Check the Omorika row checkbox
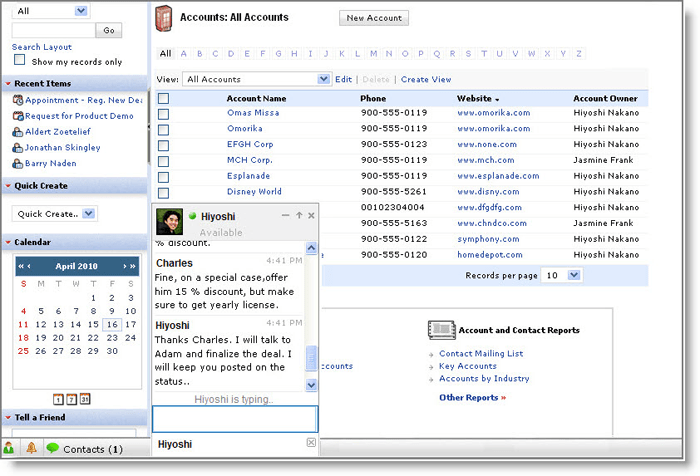Image resolution: width=700 pixels, height=476 pixels. (x=163, y=130)
